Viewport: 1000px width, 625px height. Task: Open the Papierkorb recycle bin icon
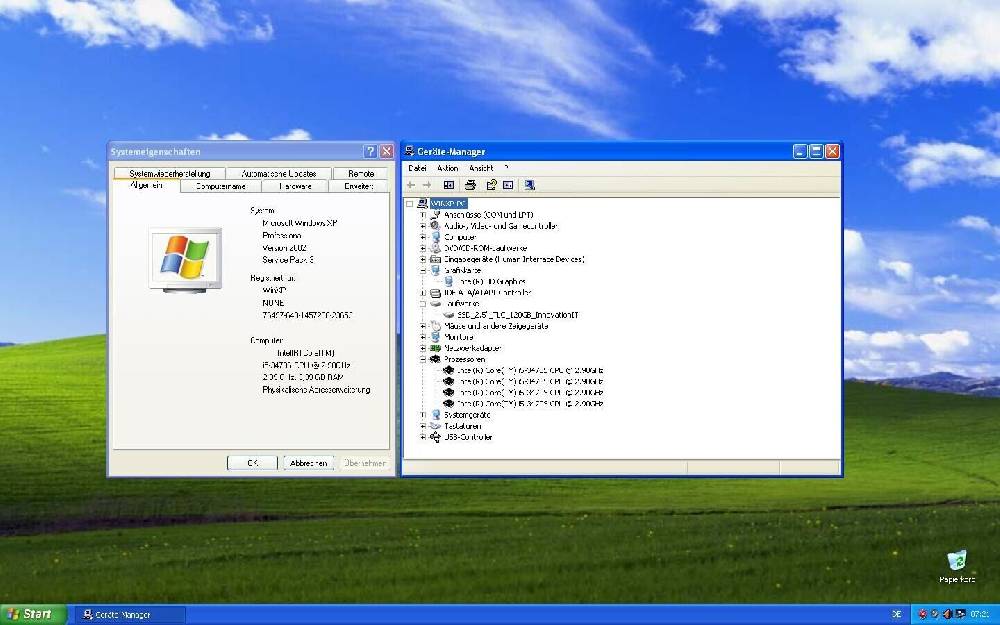[x=957, y=561]
